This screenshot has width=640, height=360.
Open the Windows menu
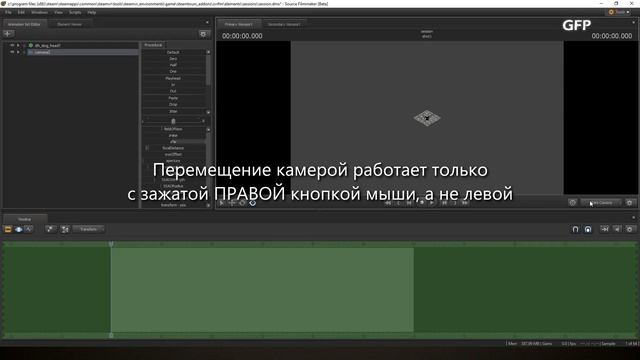pos(40,12)
